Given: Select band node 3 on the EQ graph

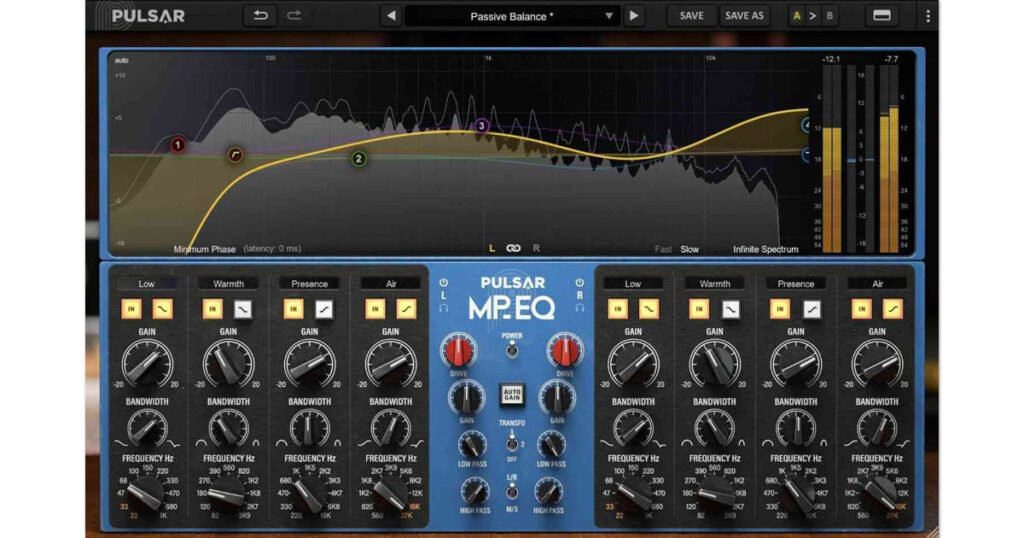Looking at the screenshot, I should pyautogui.click(x=481, y=125).
